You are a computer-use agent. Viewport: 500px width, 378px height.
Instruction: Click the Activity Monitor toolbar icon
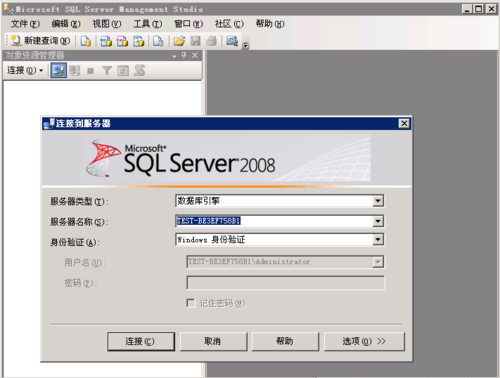click(x=232, y=41)
